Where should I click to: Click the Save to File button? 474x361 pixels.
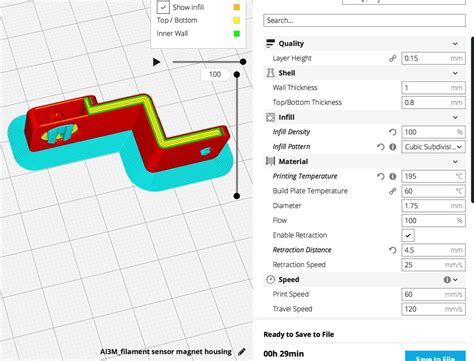435,356
